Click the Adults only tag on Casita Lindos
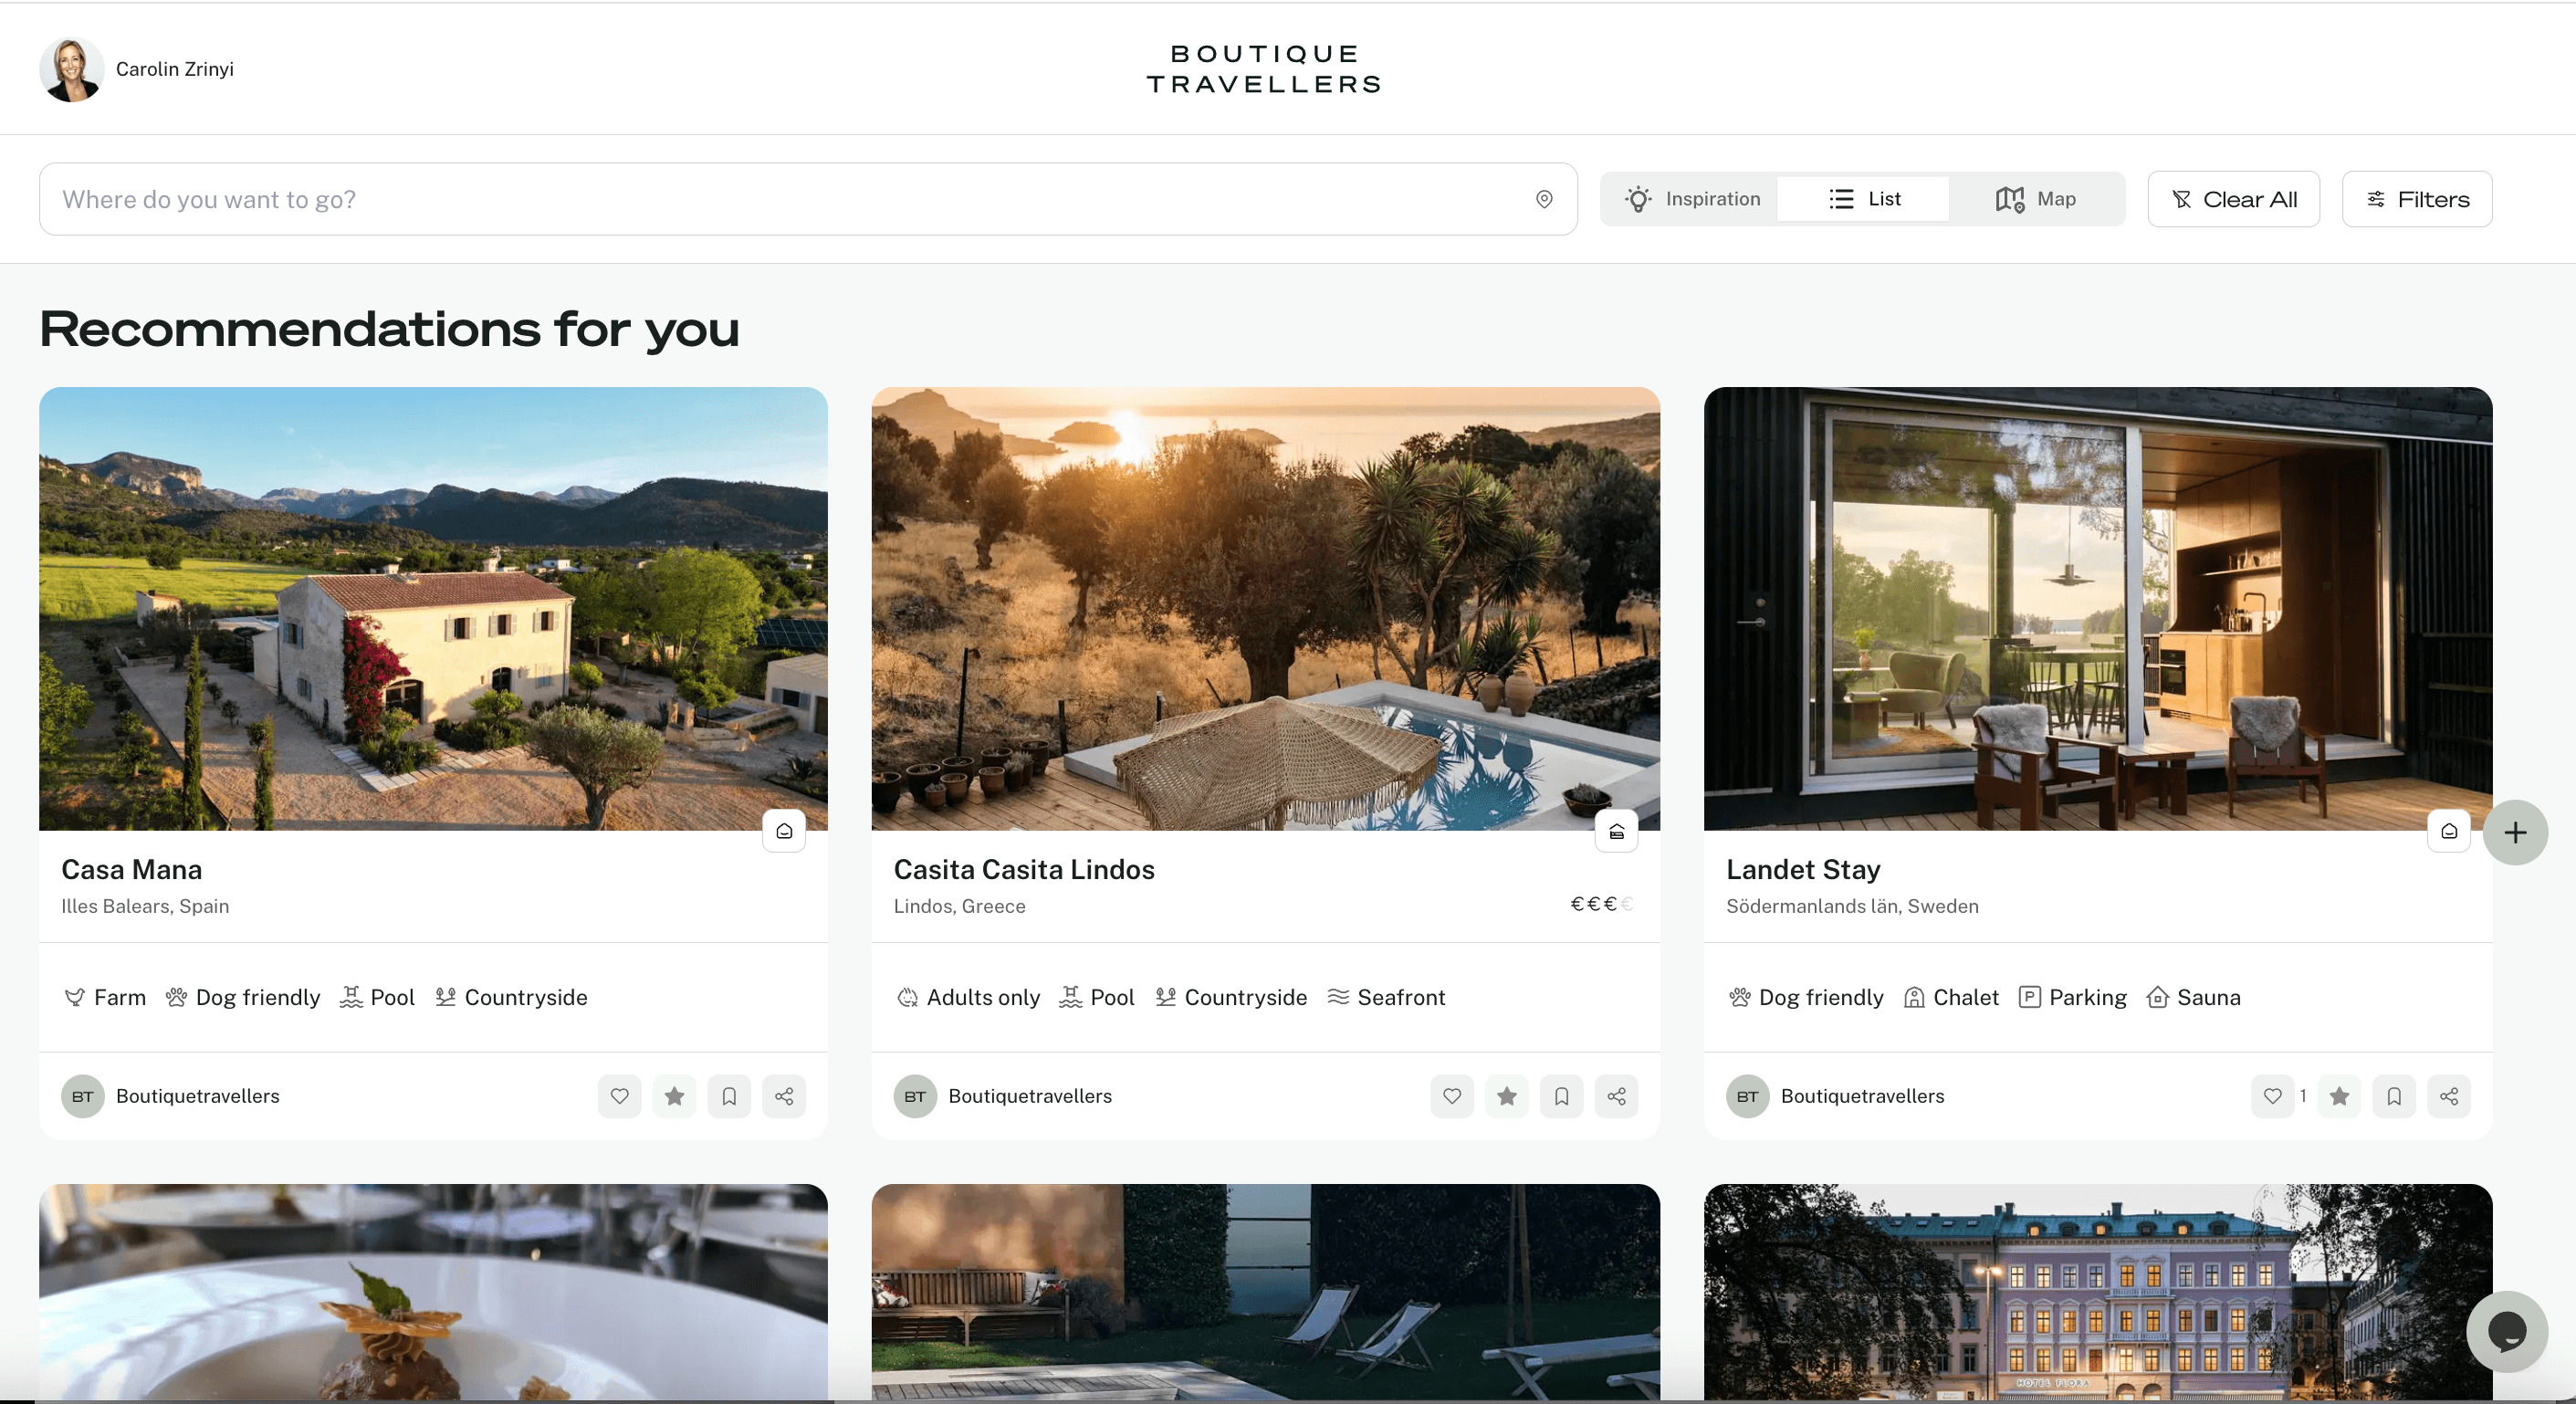2576x1404 pixels. coord(968,997)
